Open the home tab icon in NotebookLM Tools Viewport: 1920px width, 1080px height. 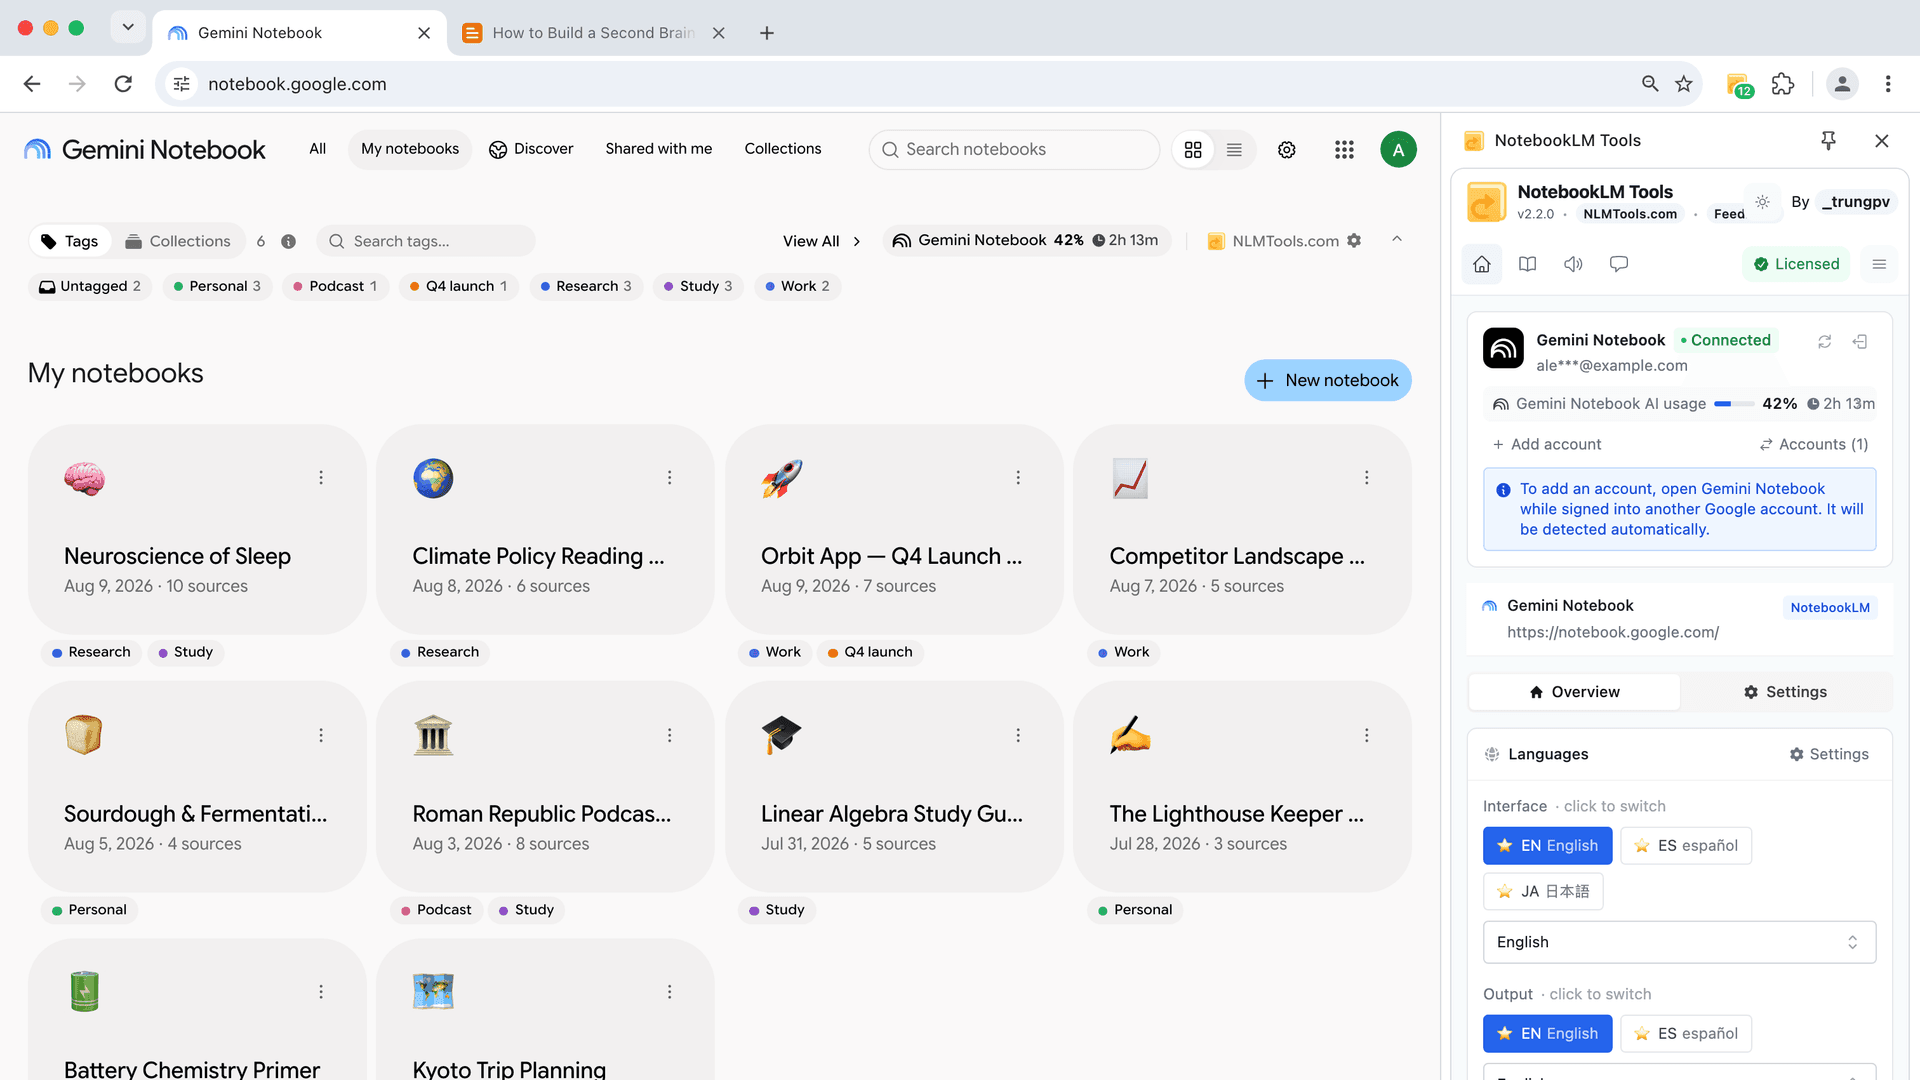click(x=1482, y=264)
